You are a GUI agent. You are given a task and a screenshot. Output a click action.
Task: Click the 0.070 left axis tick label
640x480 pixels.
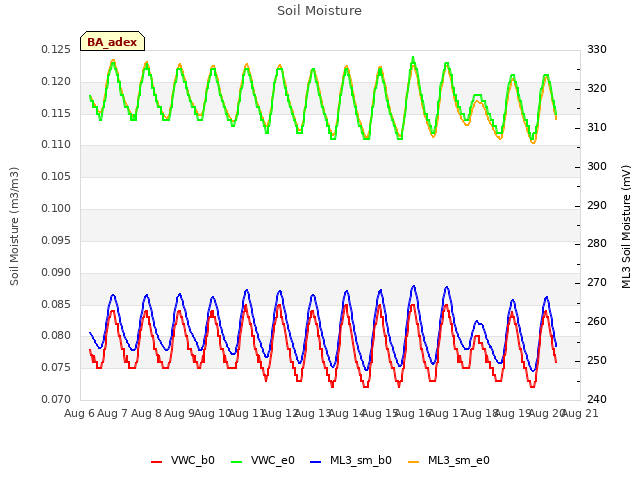coord(56,399)
